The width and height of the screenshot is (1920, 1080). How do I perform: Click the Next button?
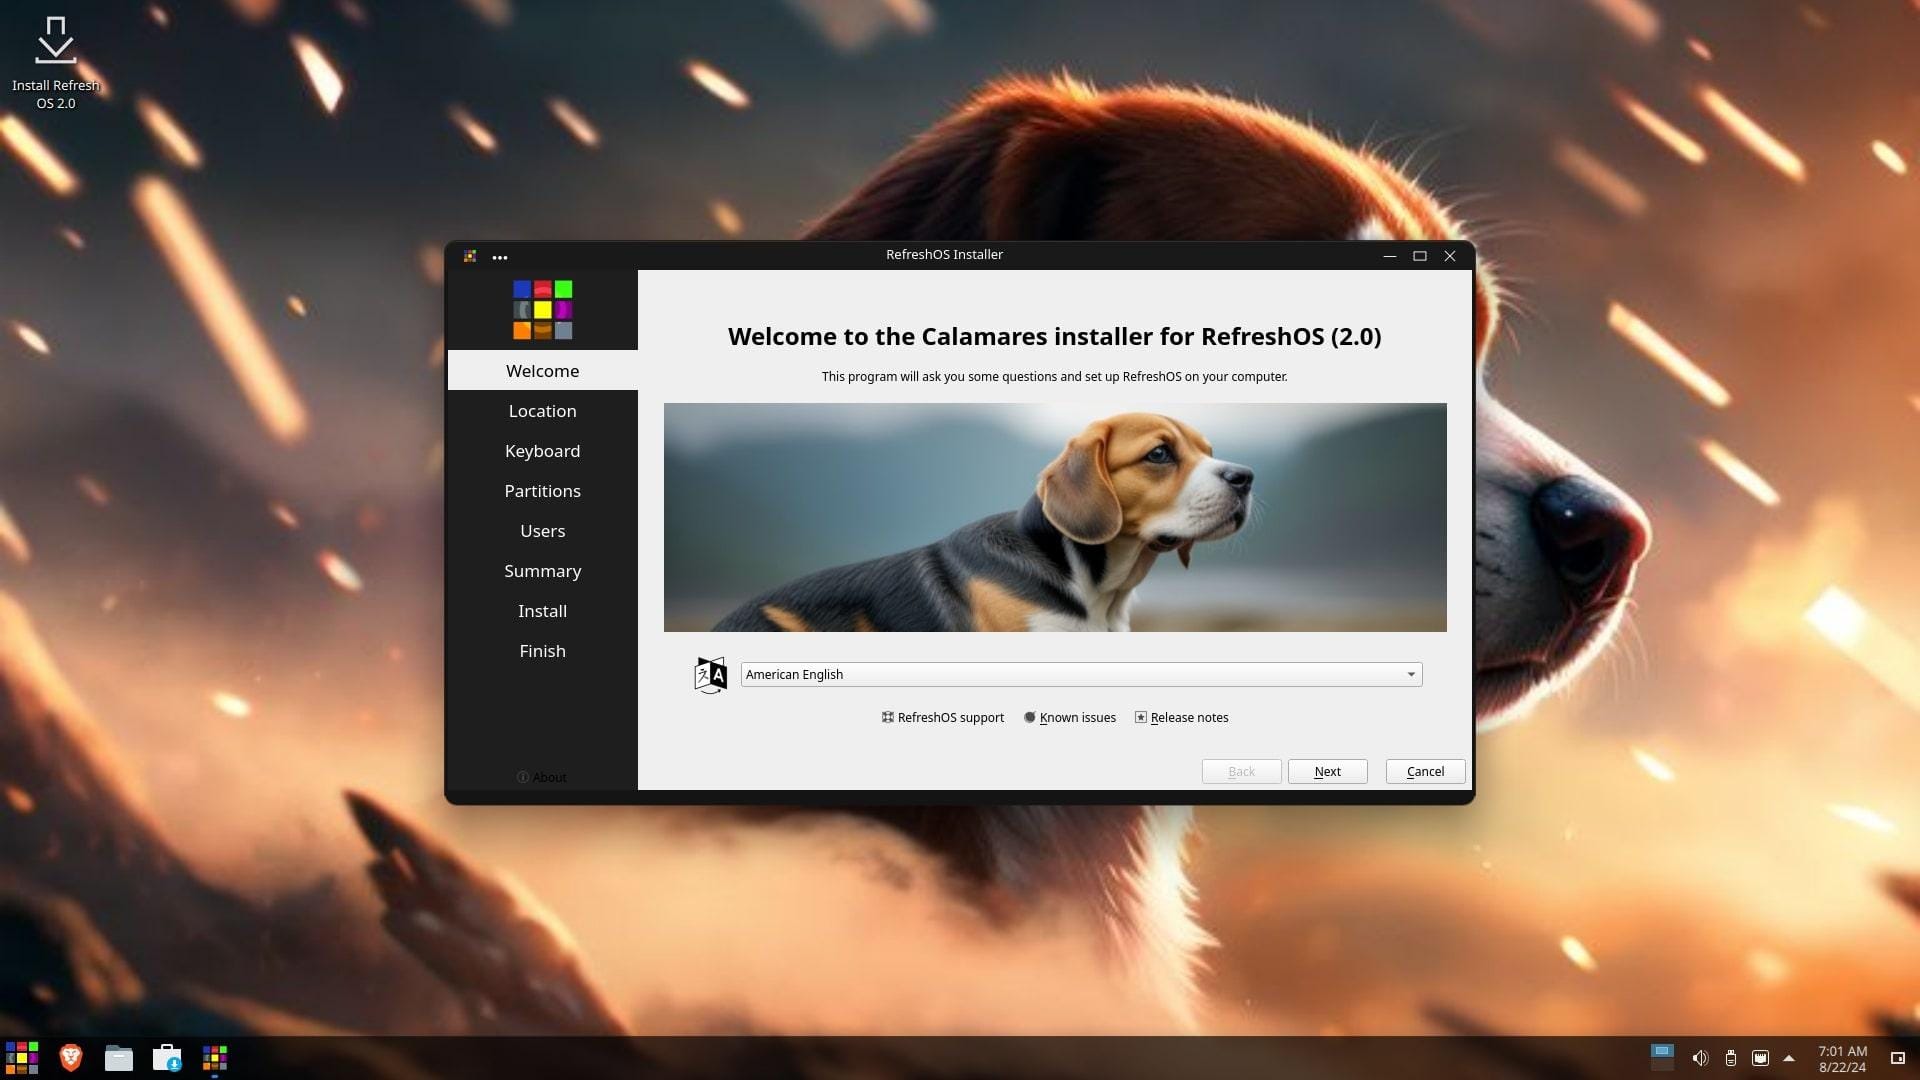coord(1327,772)
